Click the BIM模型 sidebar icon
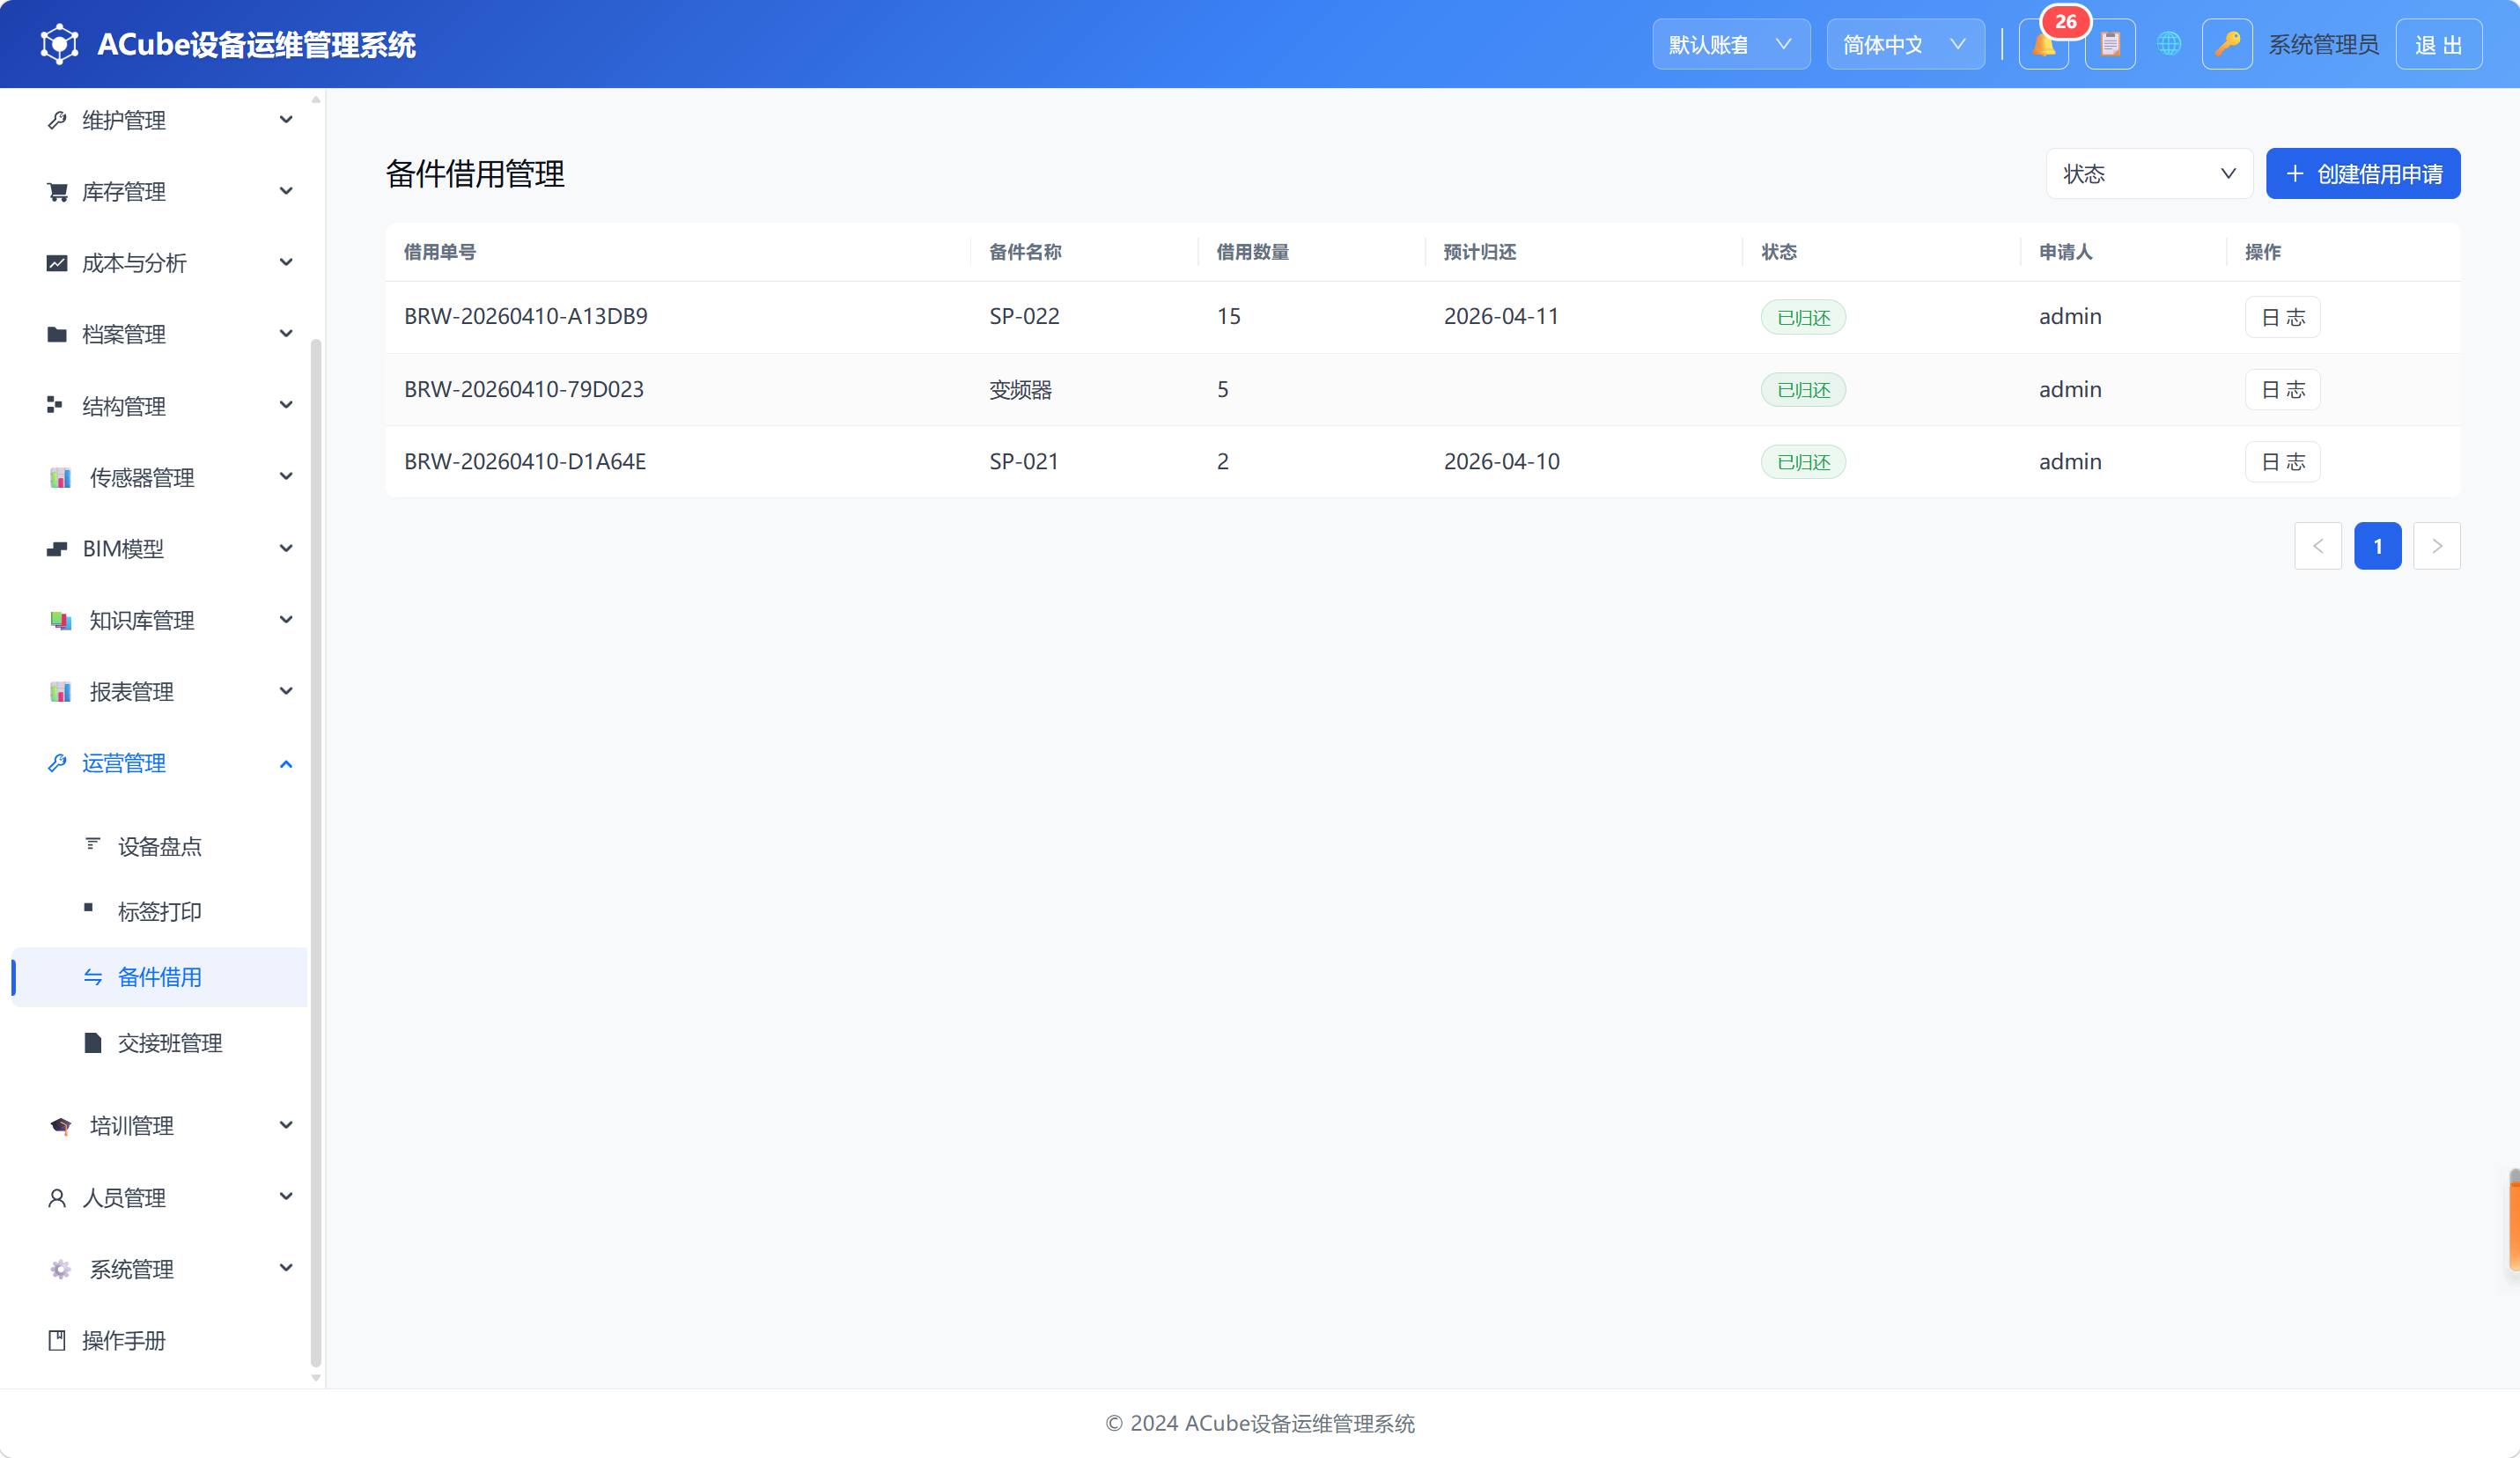The width and height of the screenshot is (2520, 1458). point(57,549)
